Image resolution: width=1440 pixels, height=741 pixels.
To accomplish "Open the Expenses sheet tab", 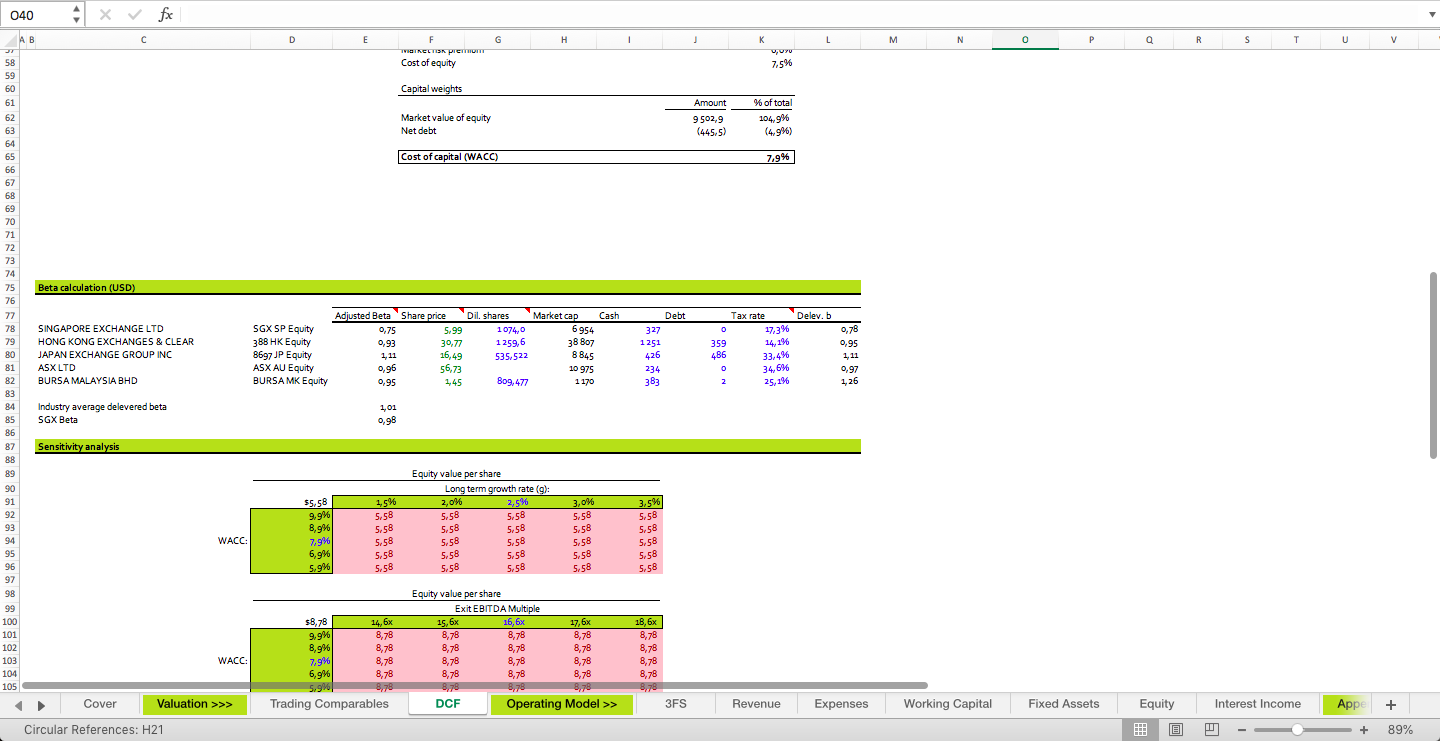I will 841,704.
